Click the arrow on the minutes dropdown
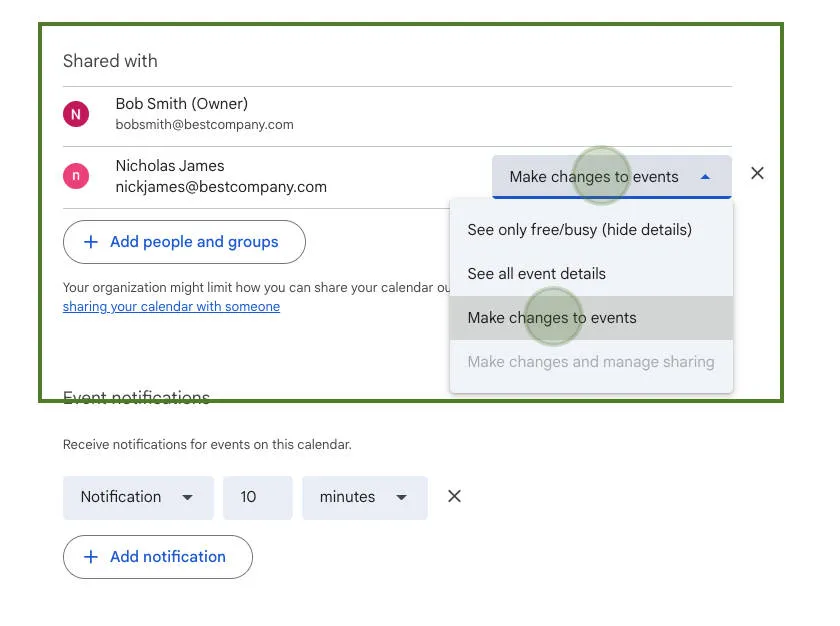Image resolution: width=840 pixels, height=626 pixels. pos(400,497)
